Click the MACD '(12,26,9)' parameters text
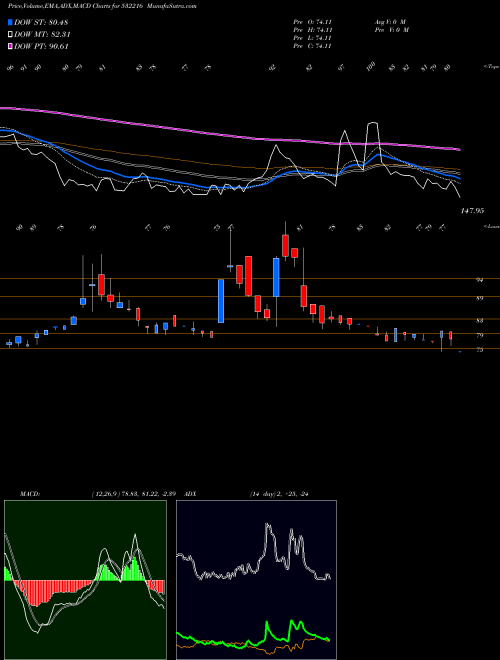This screenshot has width=500, height=660. coord(105,494)
